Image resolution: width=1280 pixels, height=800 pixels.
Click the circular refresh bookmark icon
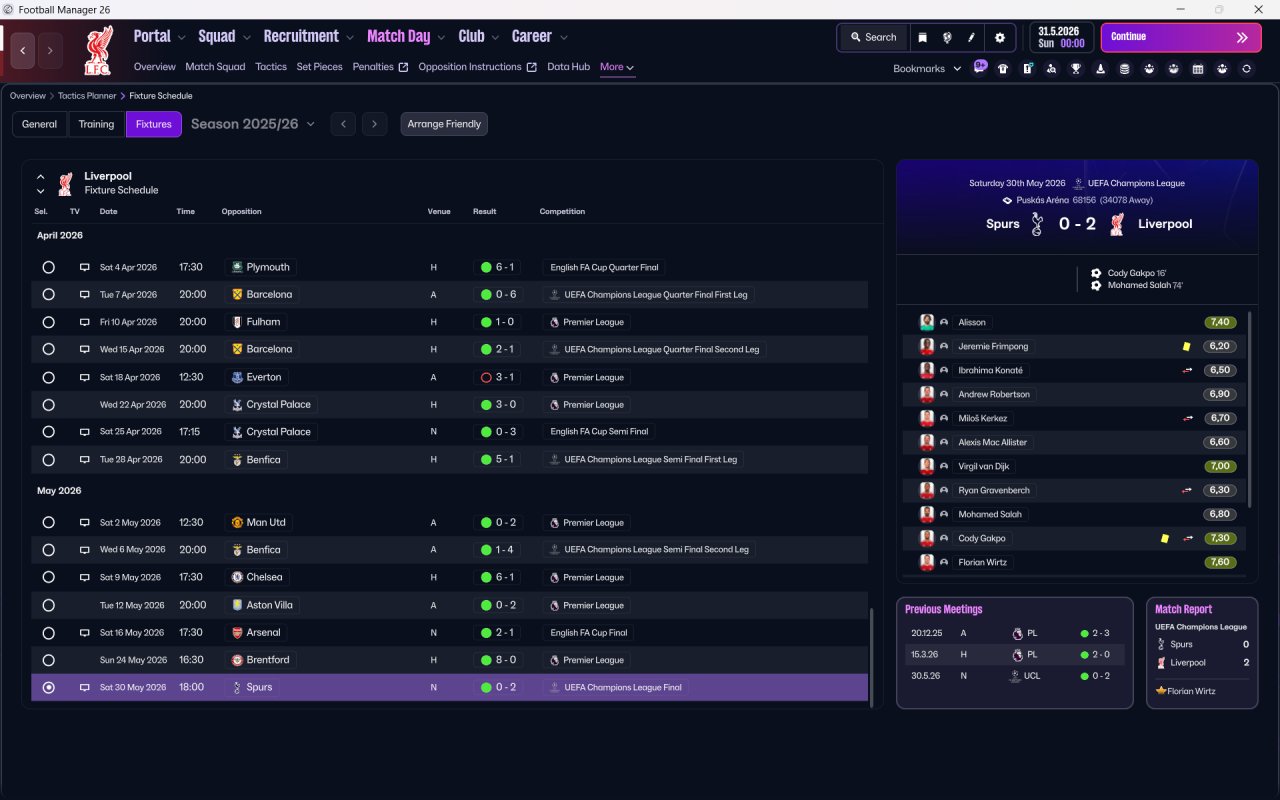point(1246,69)
